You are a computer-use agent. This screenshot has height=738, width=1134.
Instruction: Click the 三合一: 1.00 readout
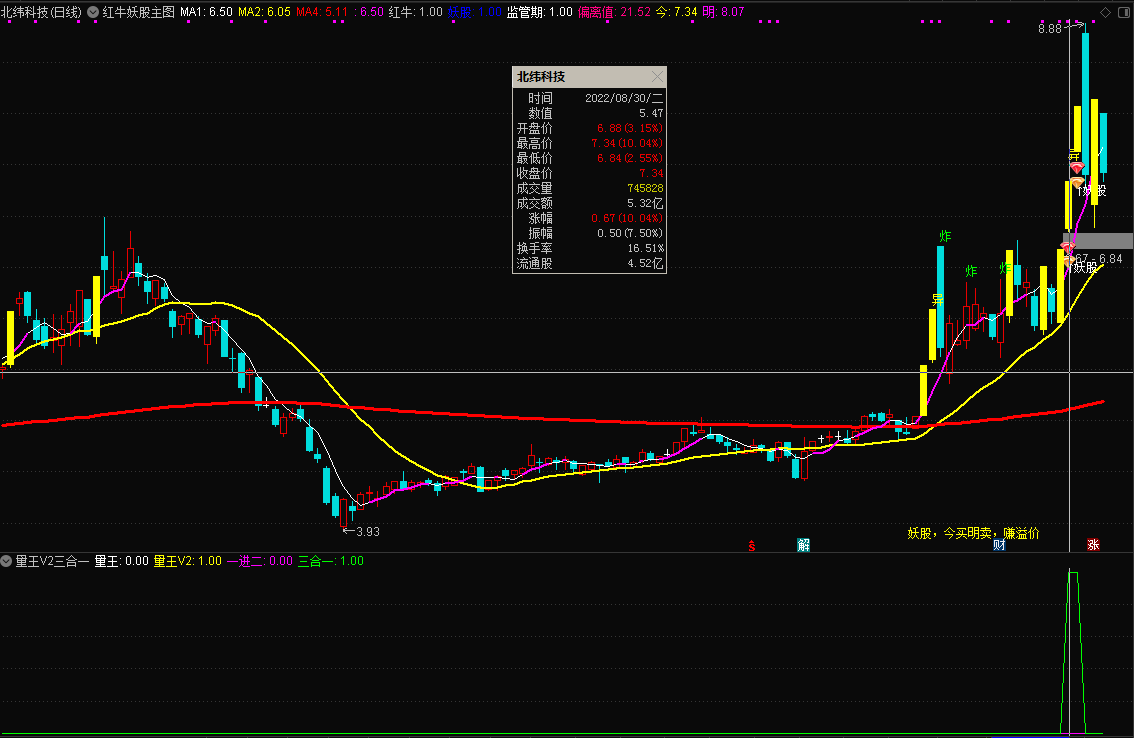click(331, 561)
